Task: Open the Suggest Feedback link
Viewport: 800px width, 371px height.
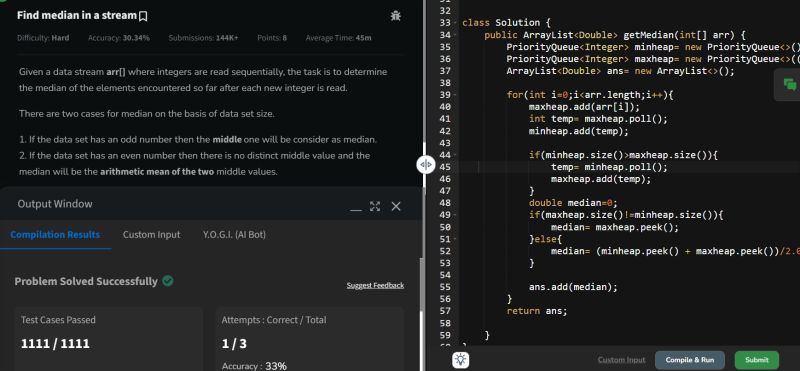Action: click(375, 285)
